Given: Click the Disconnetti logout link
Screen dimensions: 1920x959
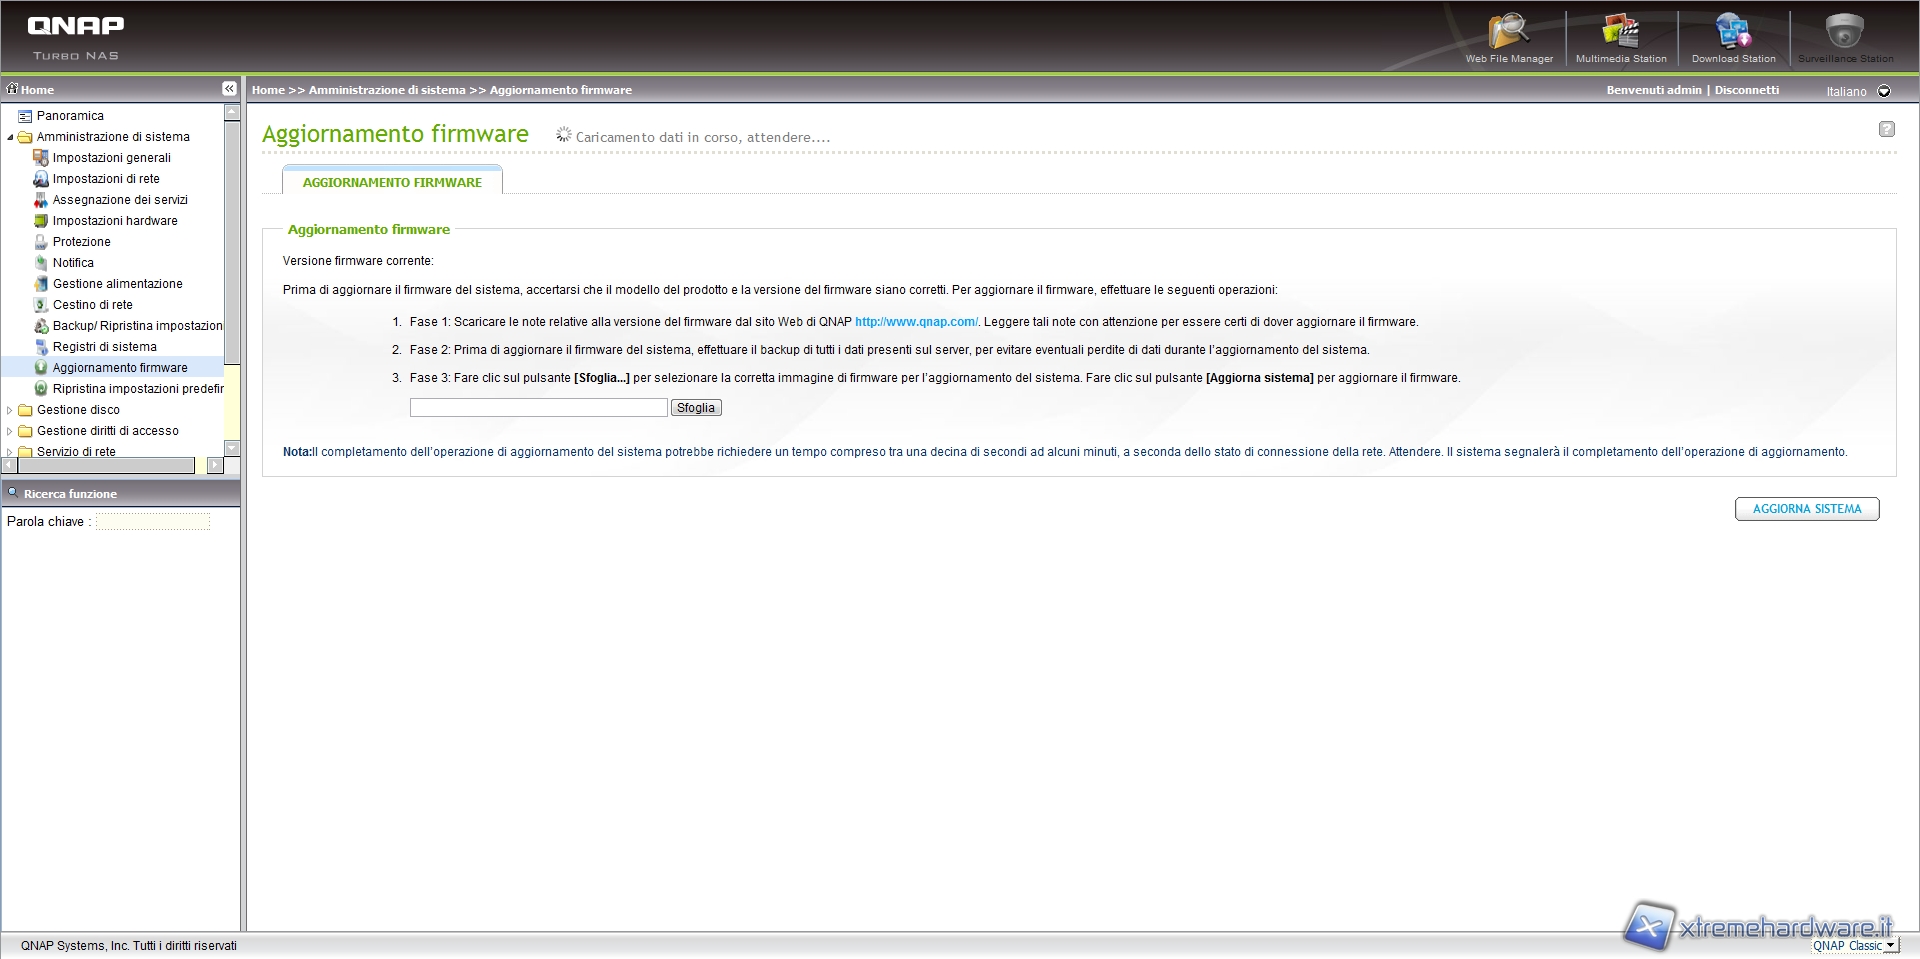Looking at the screenshot, I should coord(1746,90).
